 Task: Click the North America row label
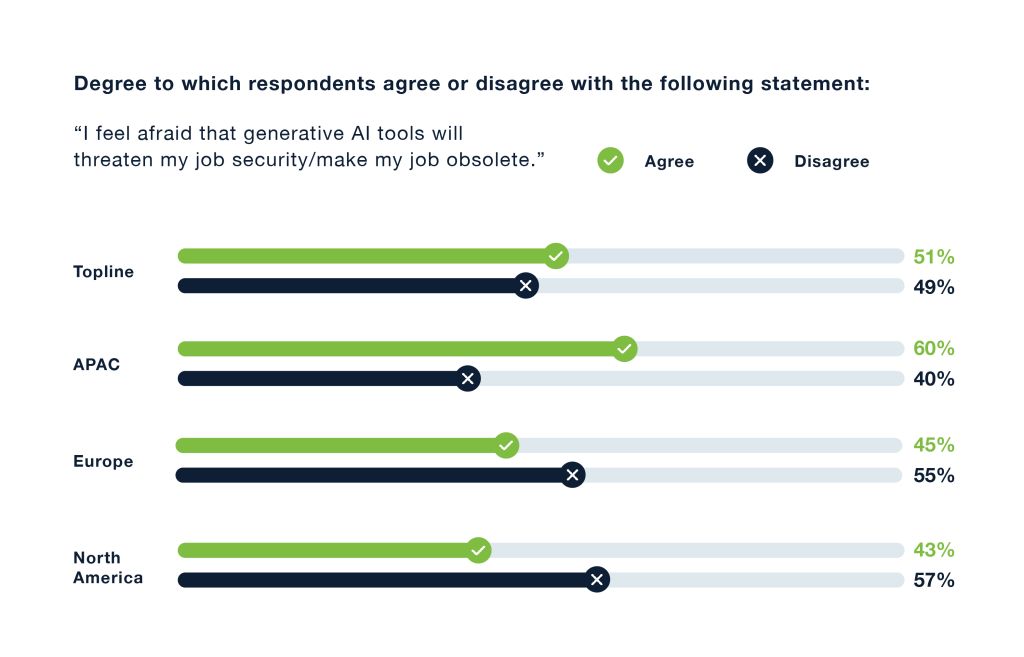[108, 567]
